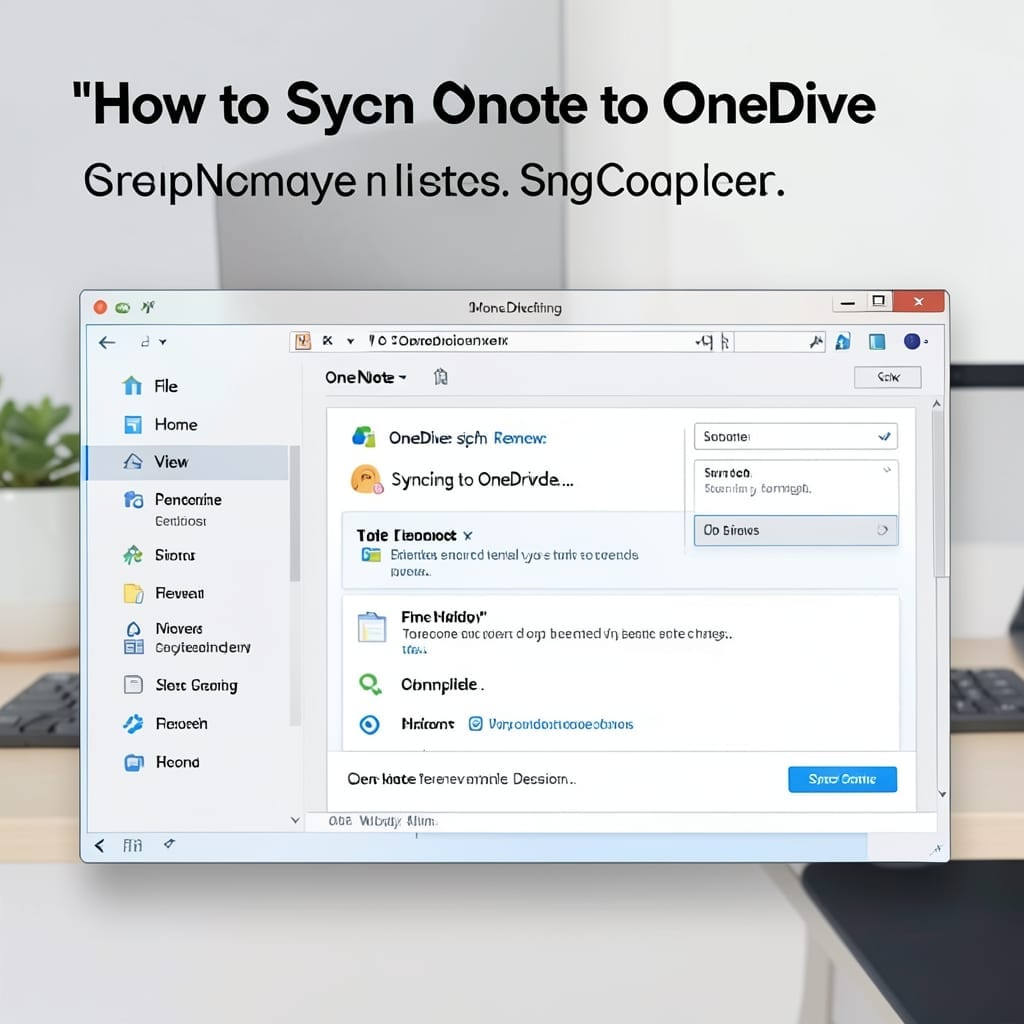The height and width of the screenshot is (1024, 1024).
Task: Click the Renew link in OneDrive header
Action: coord(520,438)
